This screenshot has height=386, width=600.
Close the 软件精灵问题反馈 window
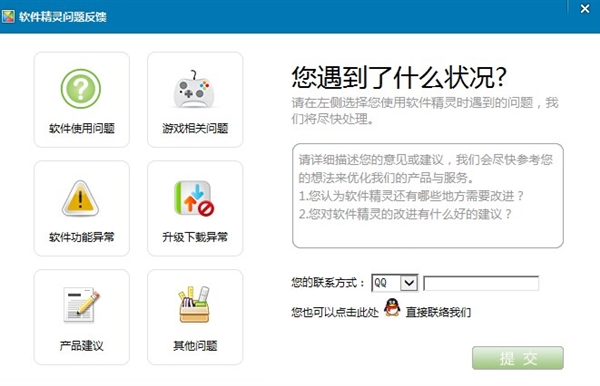click(x=585, y=8)
